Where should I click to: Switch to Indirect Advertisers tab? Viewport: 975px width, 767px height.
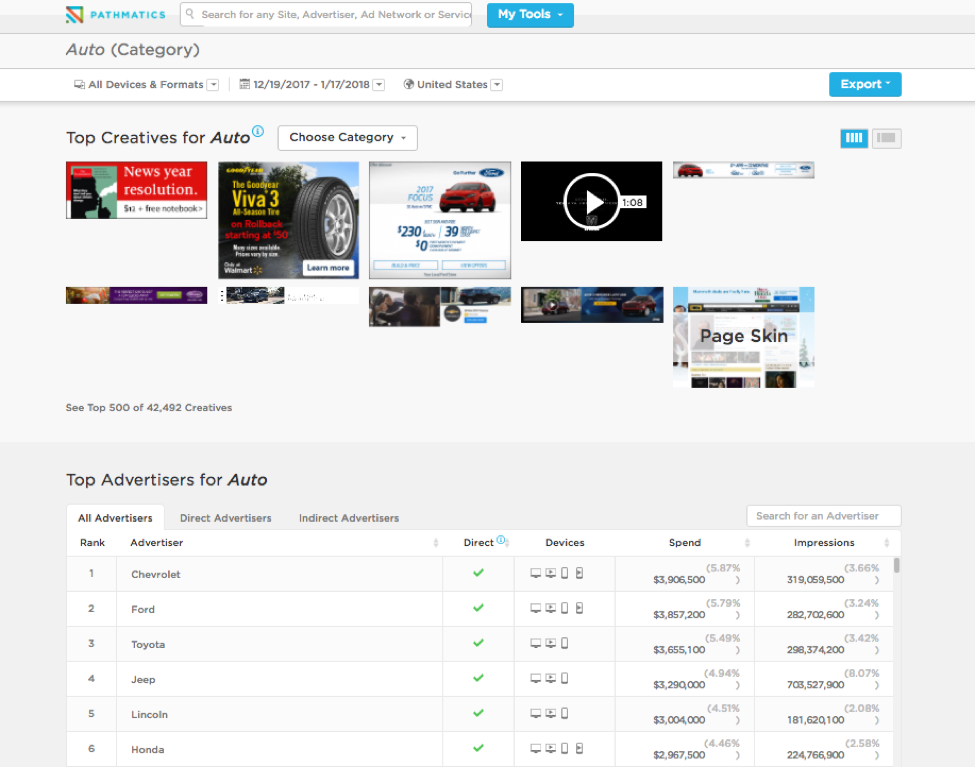348,518
